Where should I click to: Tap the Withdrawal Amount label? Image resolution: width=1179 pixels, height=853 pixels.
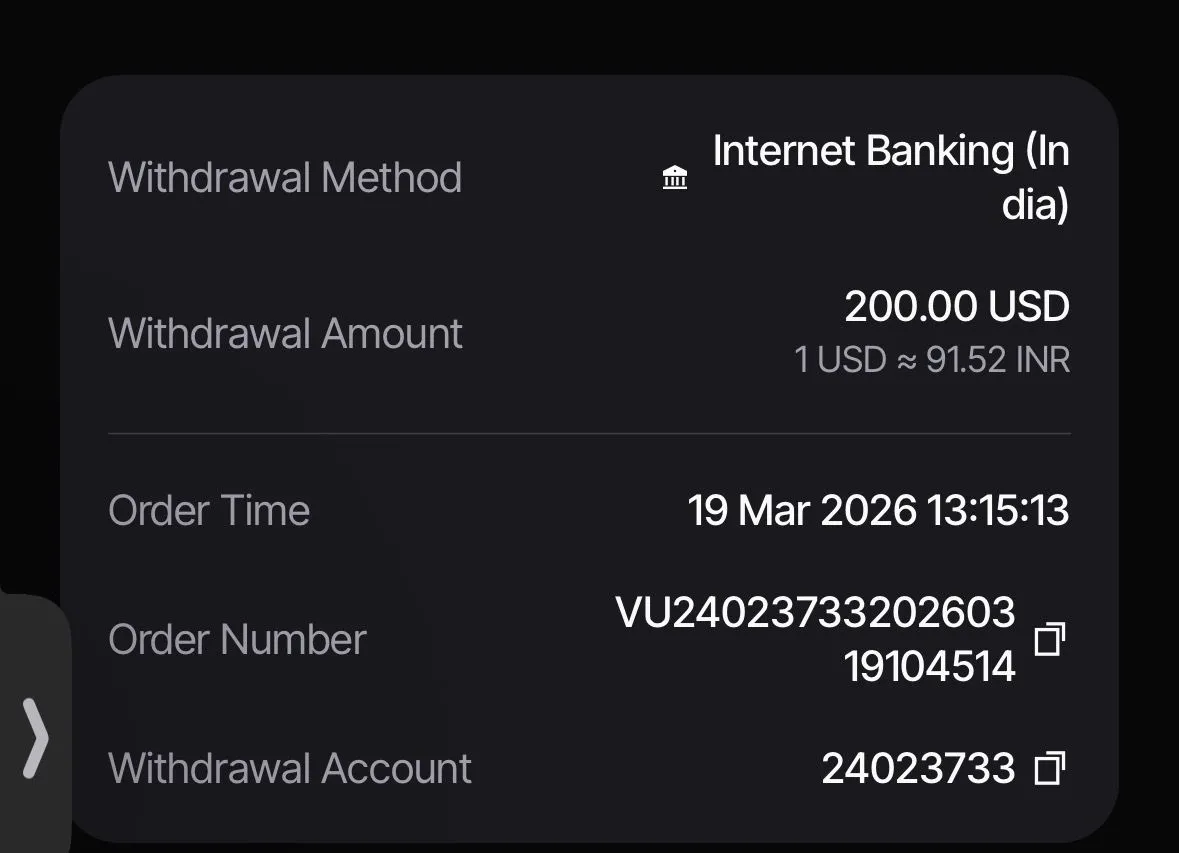(285, 333)
